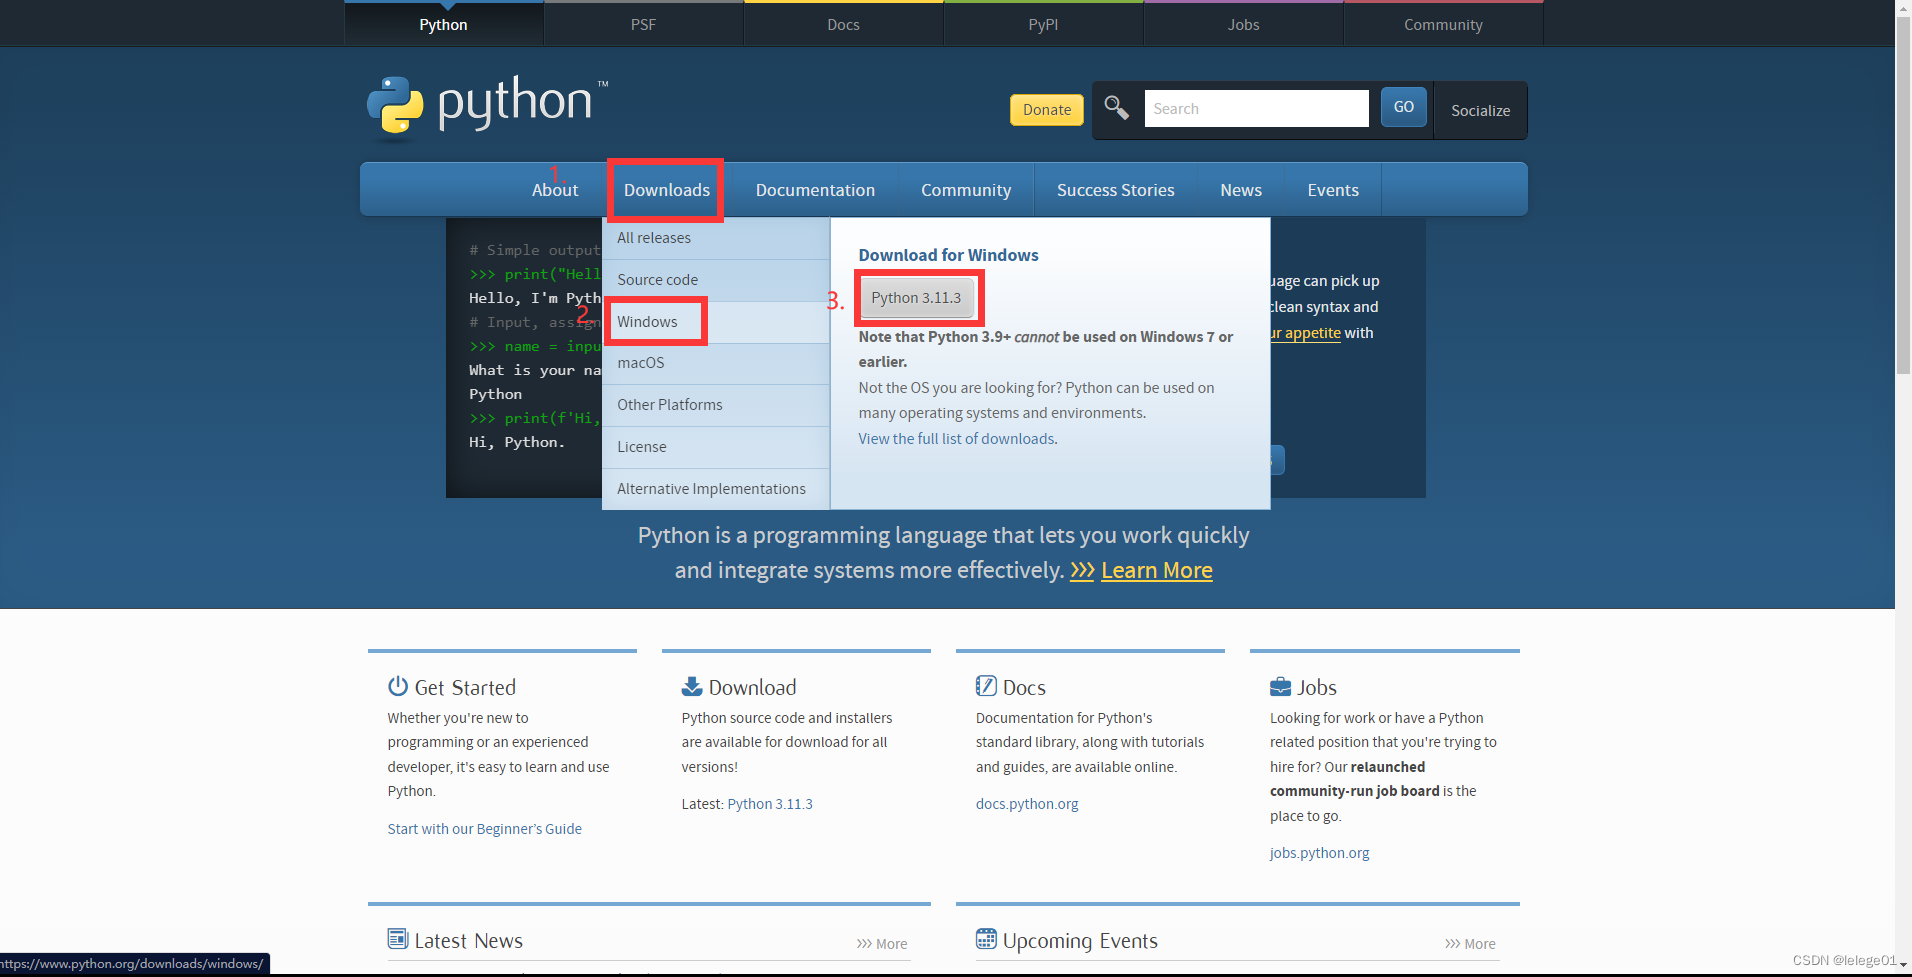Select All releases in Downloads menu
Viewport: 1912px width, 977px height.
pos(716,238)
